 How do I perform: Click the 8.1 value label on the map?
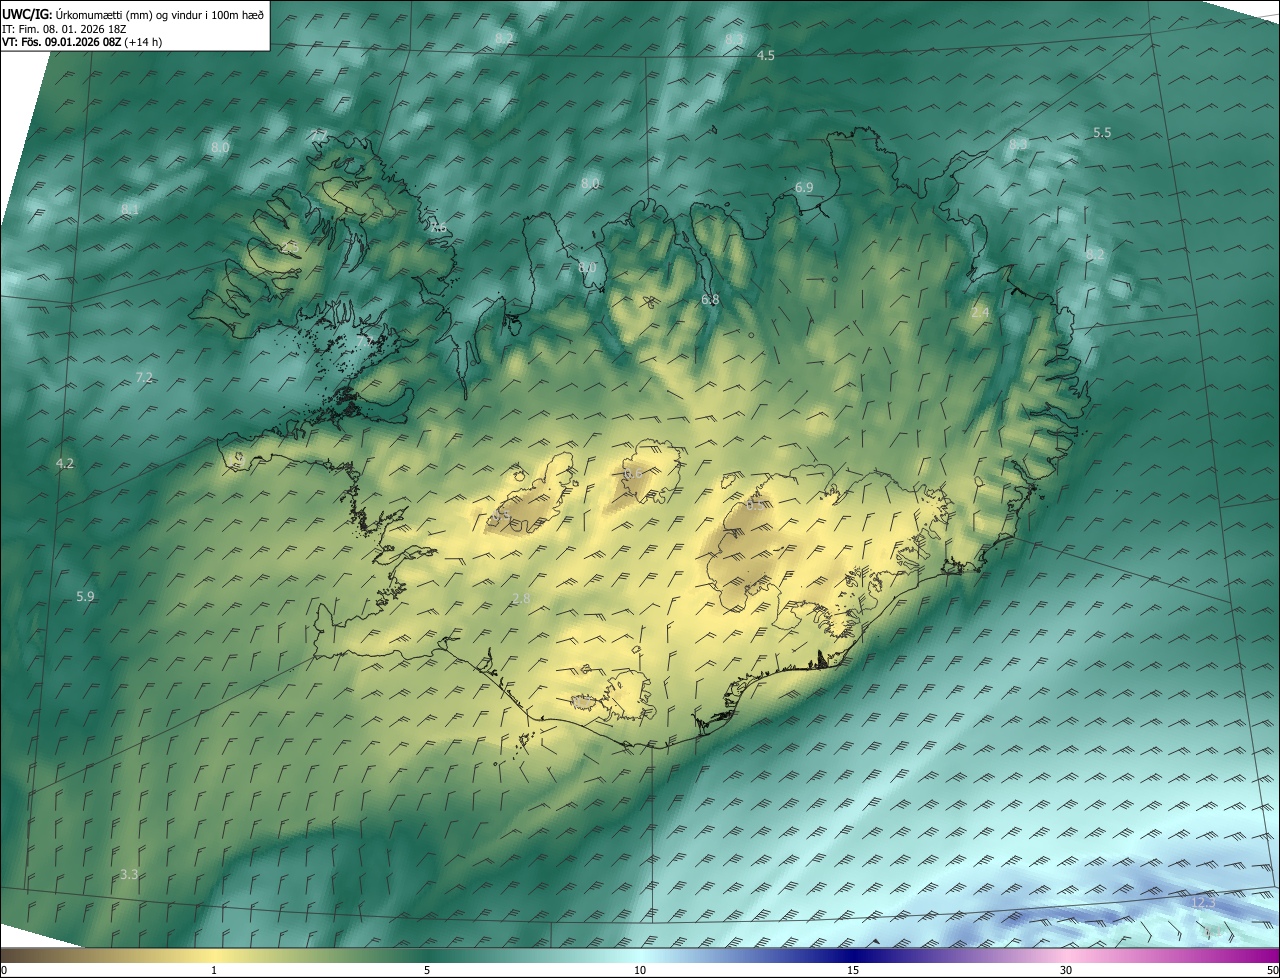pos(130,209)
